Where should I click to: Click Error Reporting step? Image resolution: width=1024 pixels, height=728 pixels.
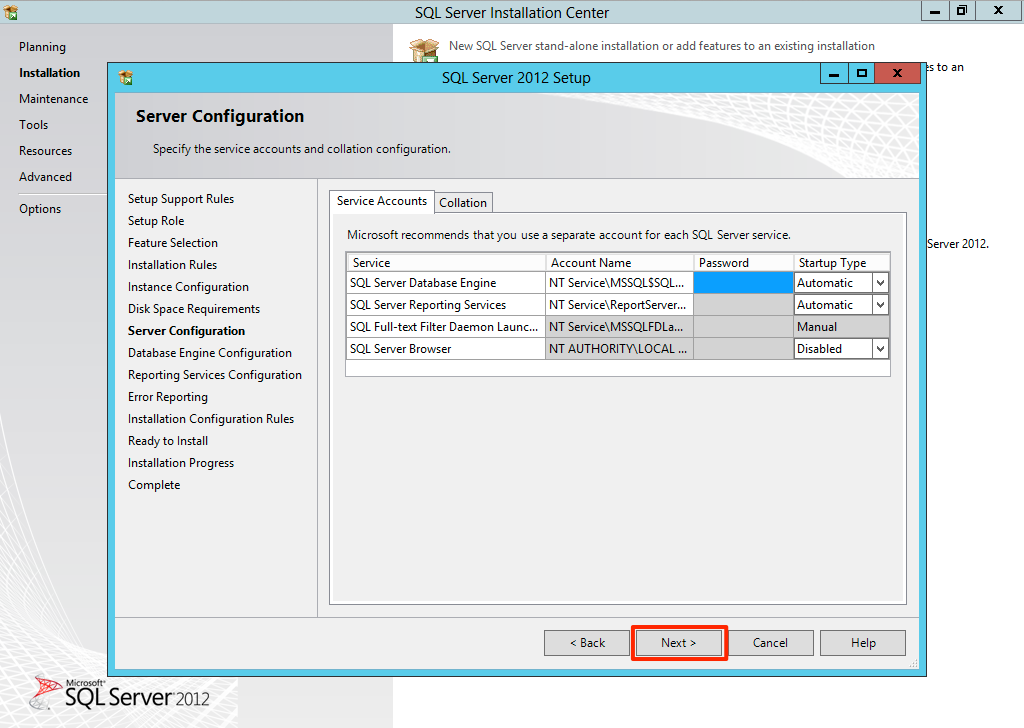coord(168,397)
